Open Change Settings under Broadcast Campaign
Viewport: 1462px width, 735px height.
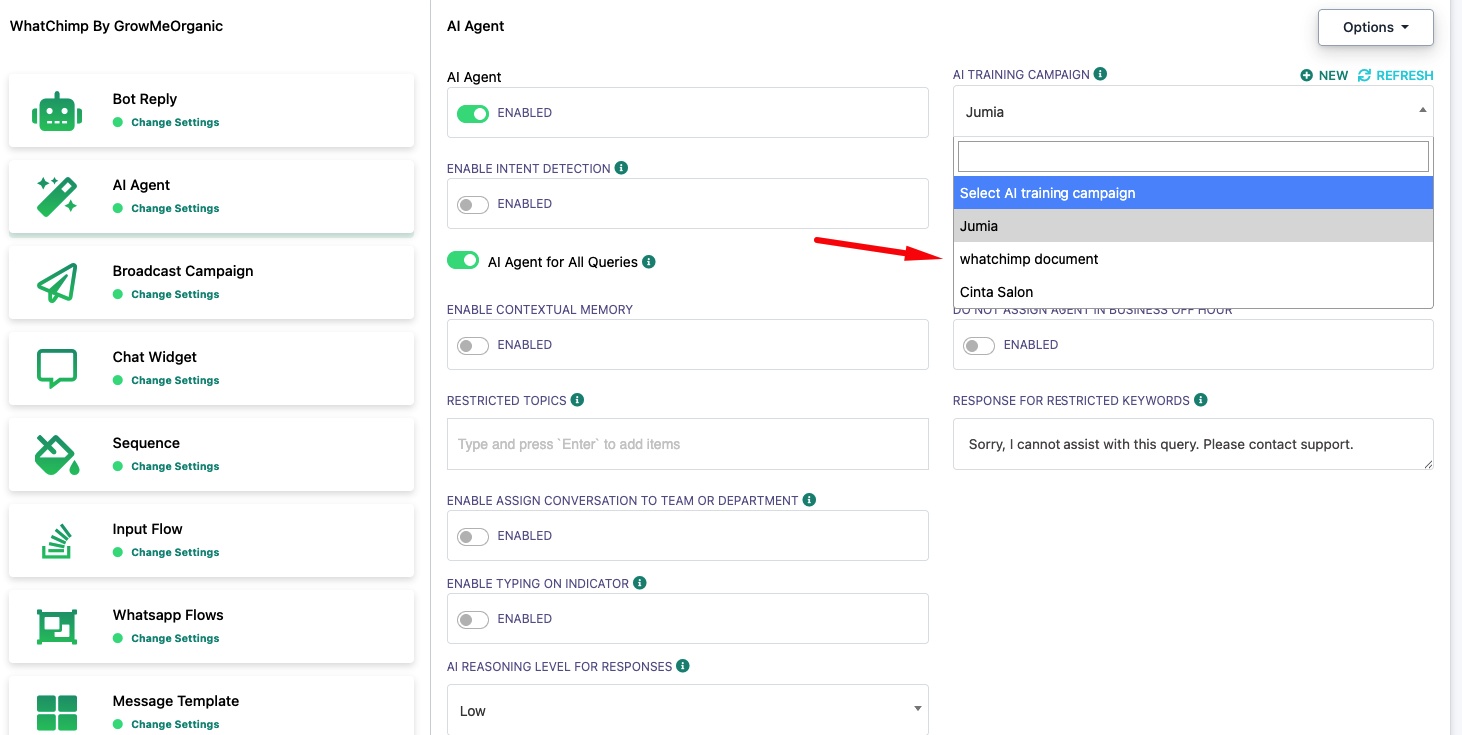tap(175, 294)
